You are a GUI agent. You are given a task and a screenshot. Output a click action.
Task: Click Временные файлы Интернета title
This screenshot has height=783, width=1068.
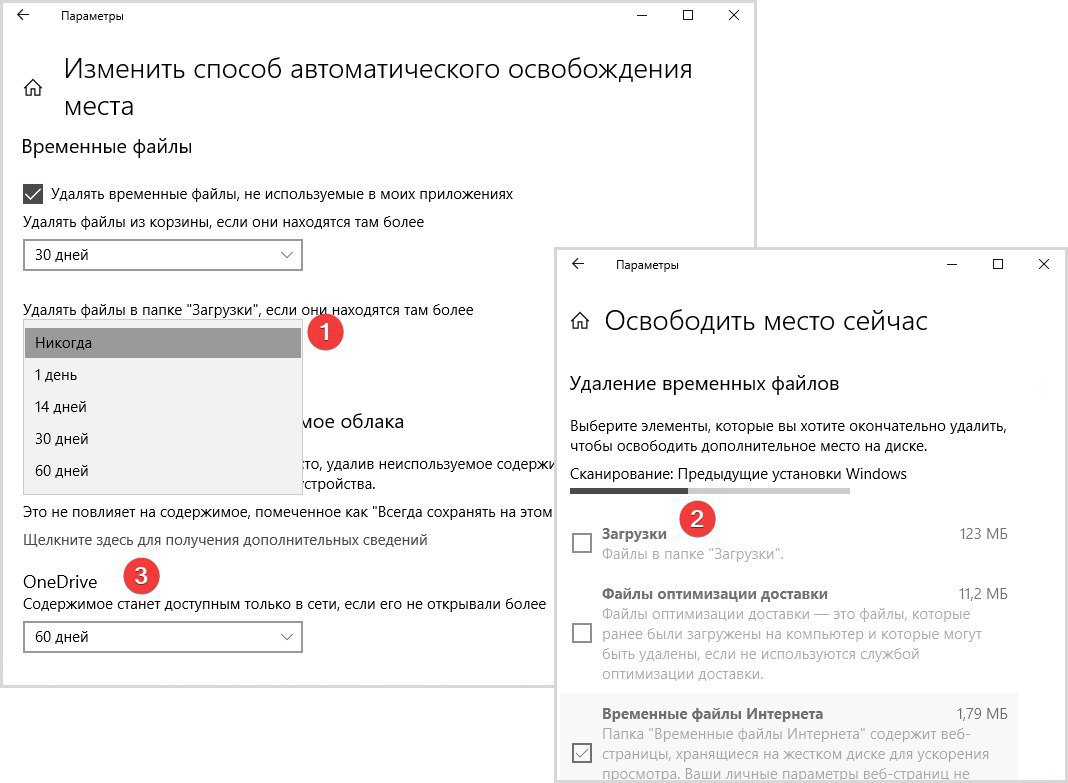pos(712,714)
